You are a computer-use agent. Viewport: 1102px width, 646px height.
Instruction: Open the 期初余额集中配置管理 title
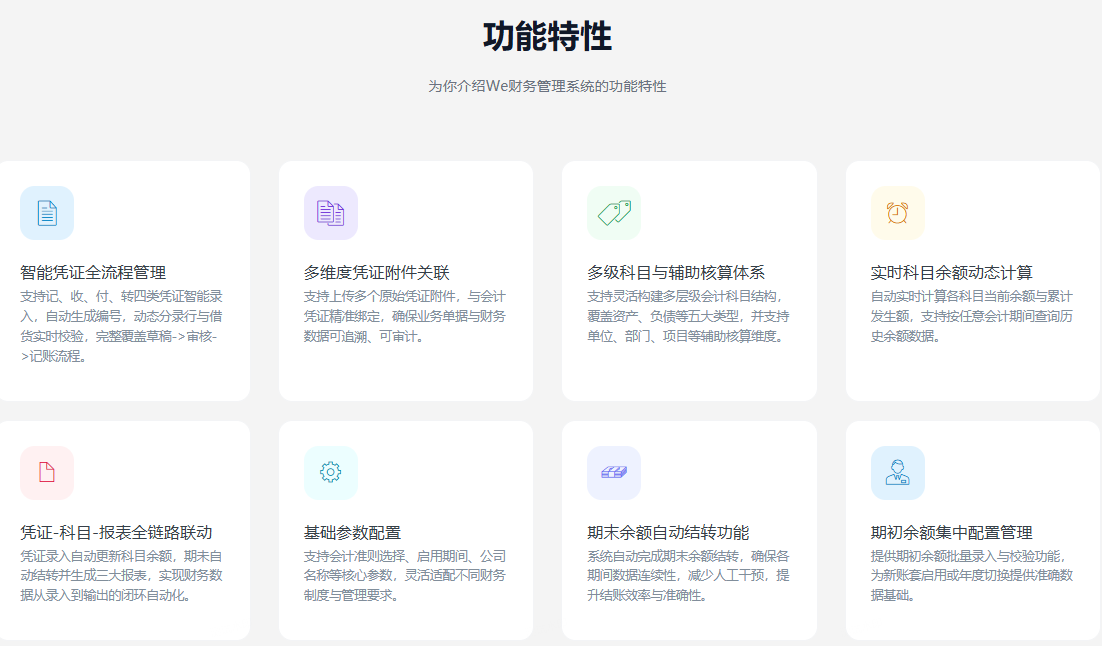click(952, 532)
